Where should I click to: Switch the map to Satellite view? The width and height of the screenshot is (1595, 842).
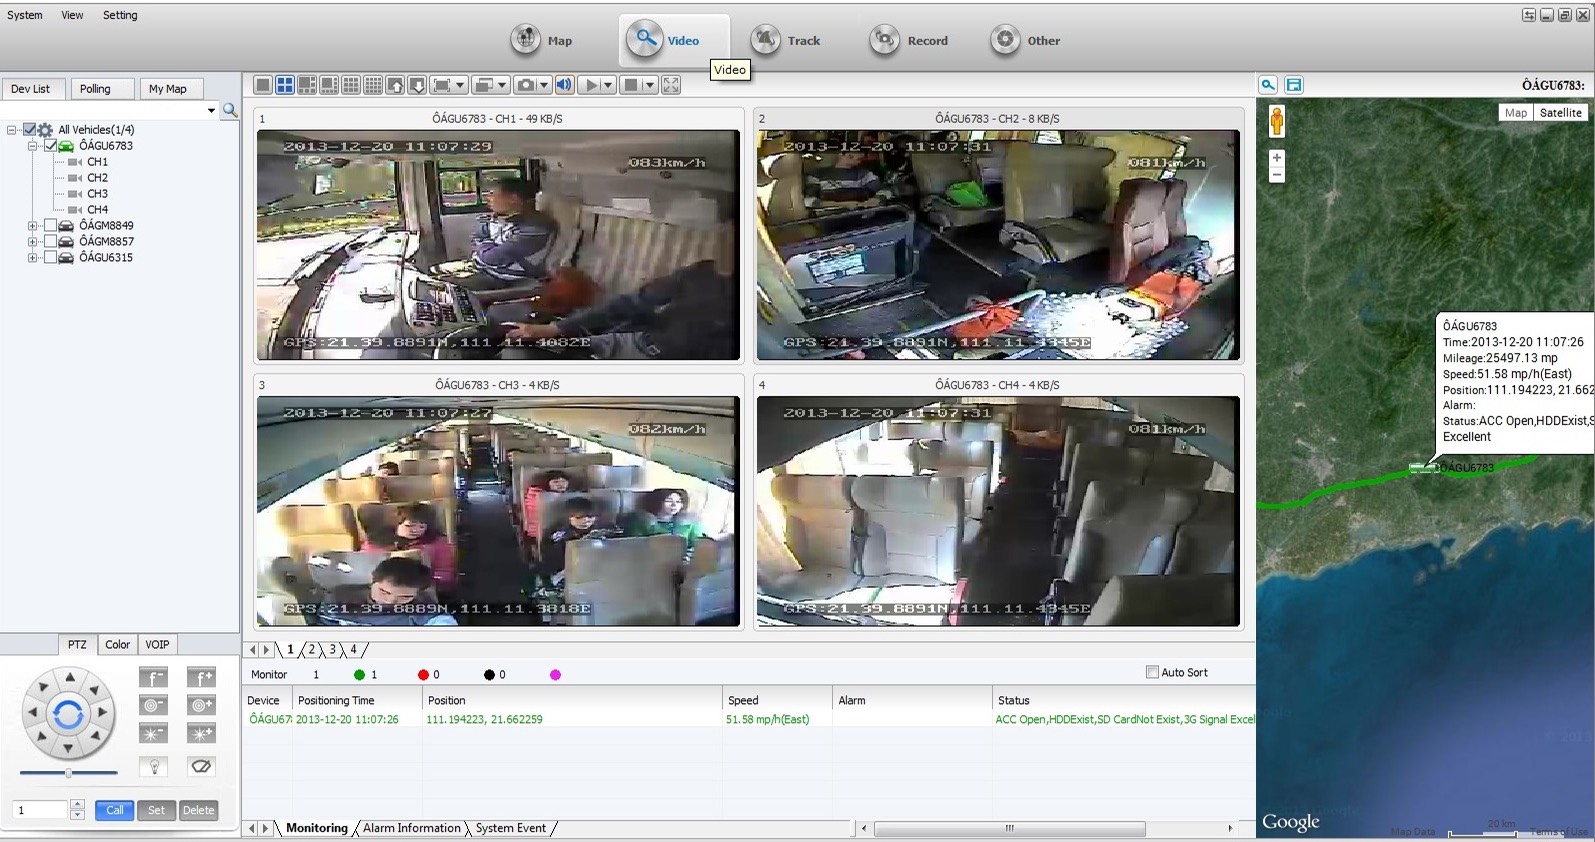coord(1560,113)
